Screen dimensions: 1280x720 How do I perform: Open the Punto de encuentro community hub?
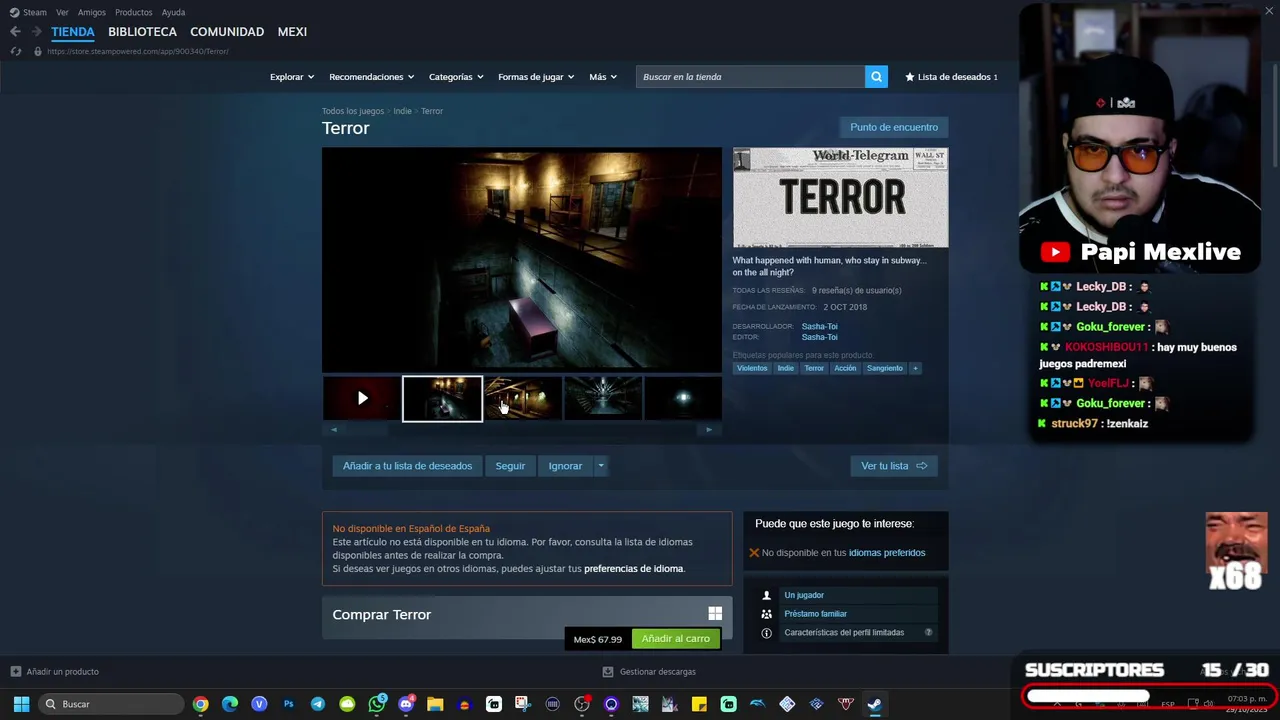click(x=894, y=127)
